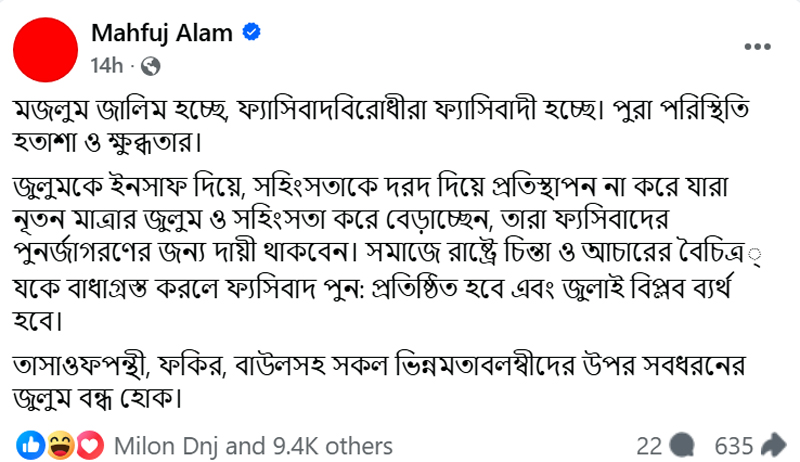This screenshot has width=800, height=462.
Task: Click the globe public audience icon
Action: coord(152,66)
